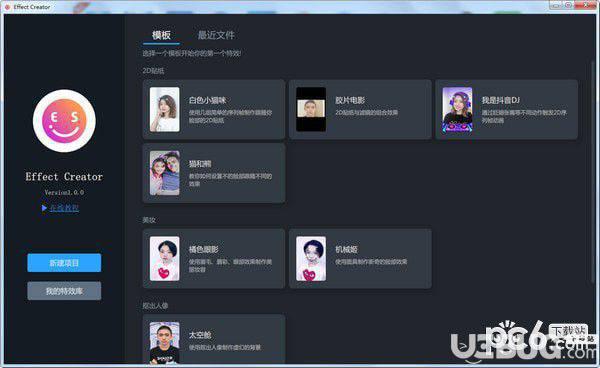Click the 猫和狗 two-face thumbnail
The image size is (600, 368).
[x=165, y=173]
